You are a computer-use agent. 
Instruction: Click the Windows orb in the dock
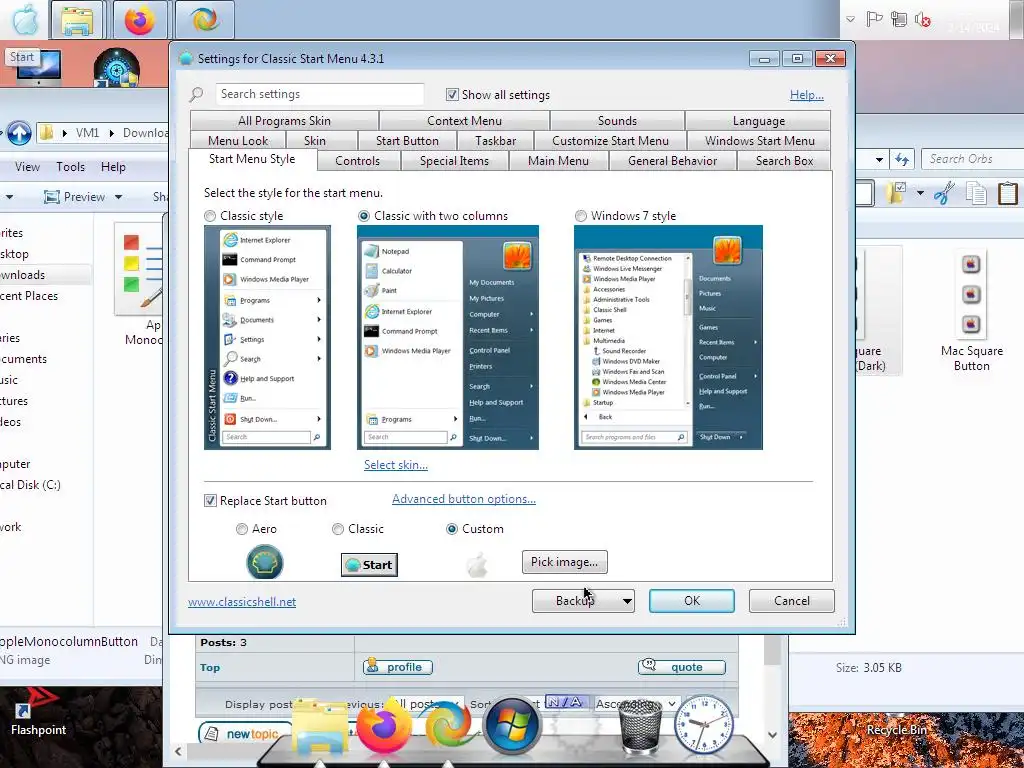pos(512,726)
